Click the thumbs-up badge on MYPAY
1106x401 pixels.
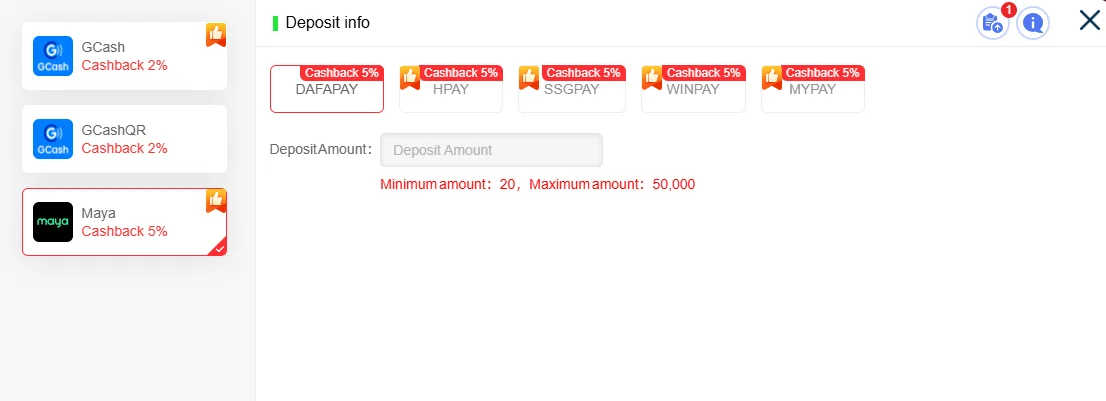pos(772,78)
